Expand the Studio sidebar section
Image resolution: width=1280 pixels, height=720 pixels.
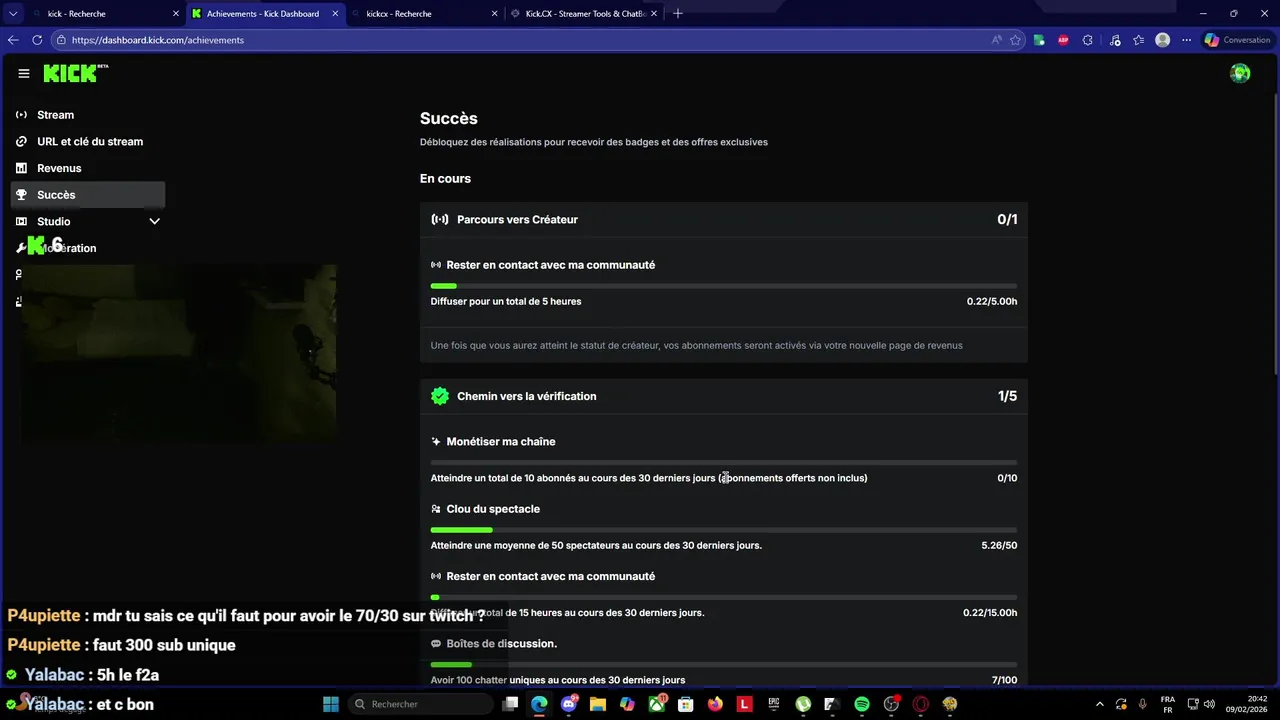[155, 222]
